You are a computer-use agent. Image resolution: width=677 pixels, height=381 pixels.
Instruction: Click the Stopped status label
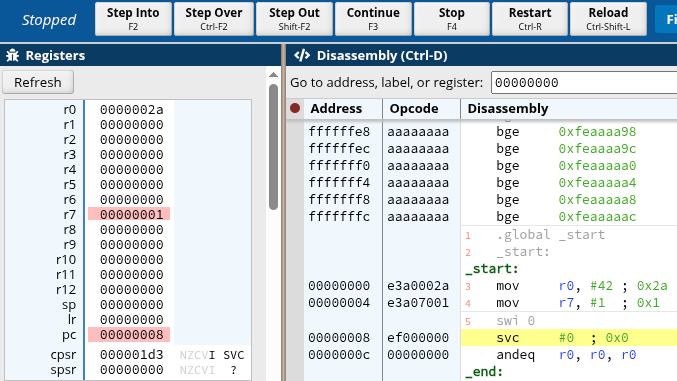[49, 20]
